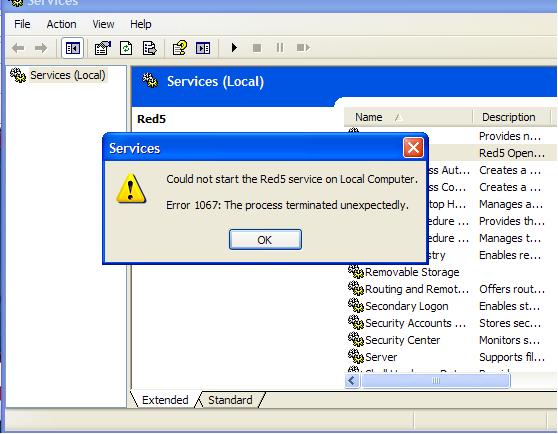Click the Secondary Logon service icon
The width and height of the screenshot is (558, 434).
pyautogui.click(x=356, y=306)
